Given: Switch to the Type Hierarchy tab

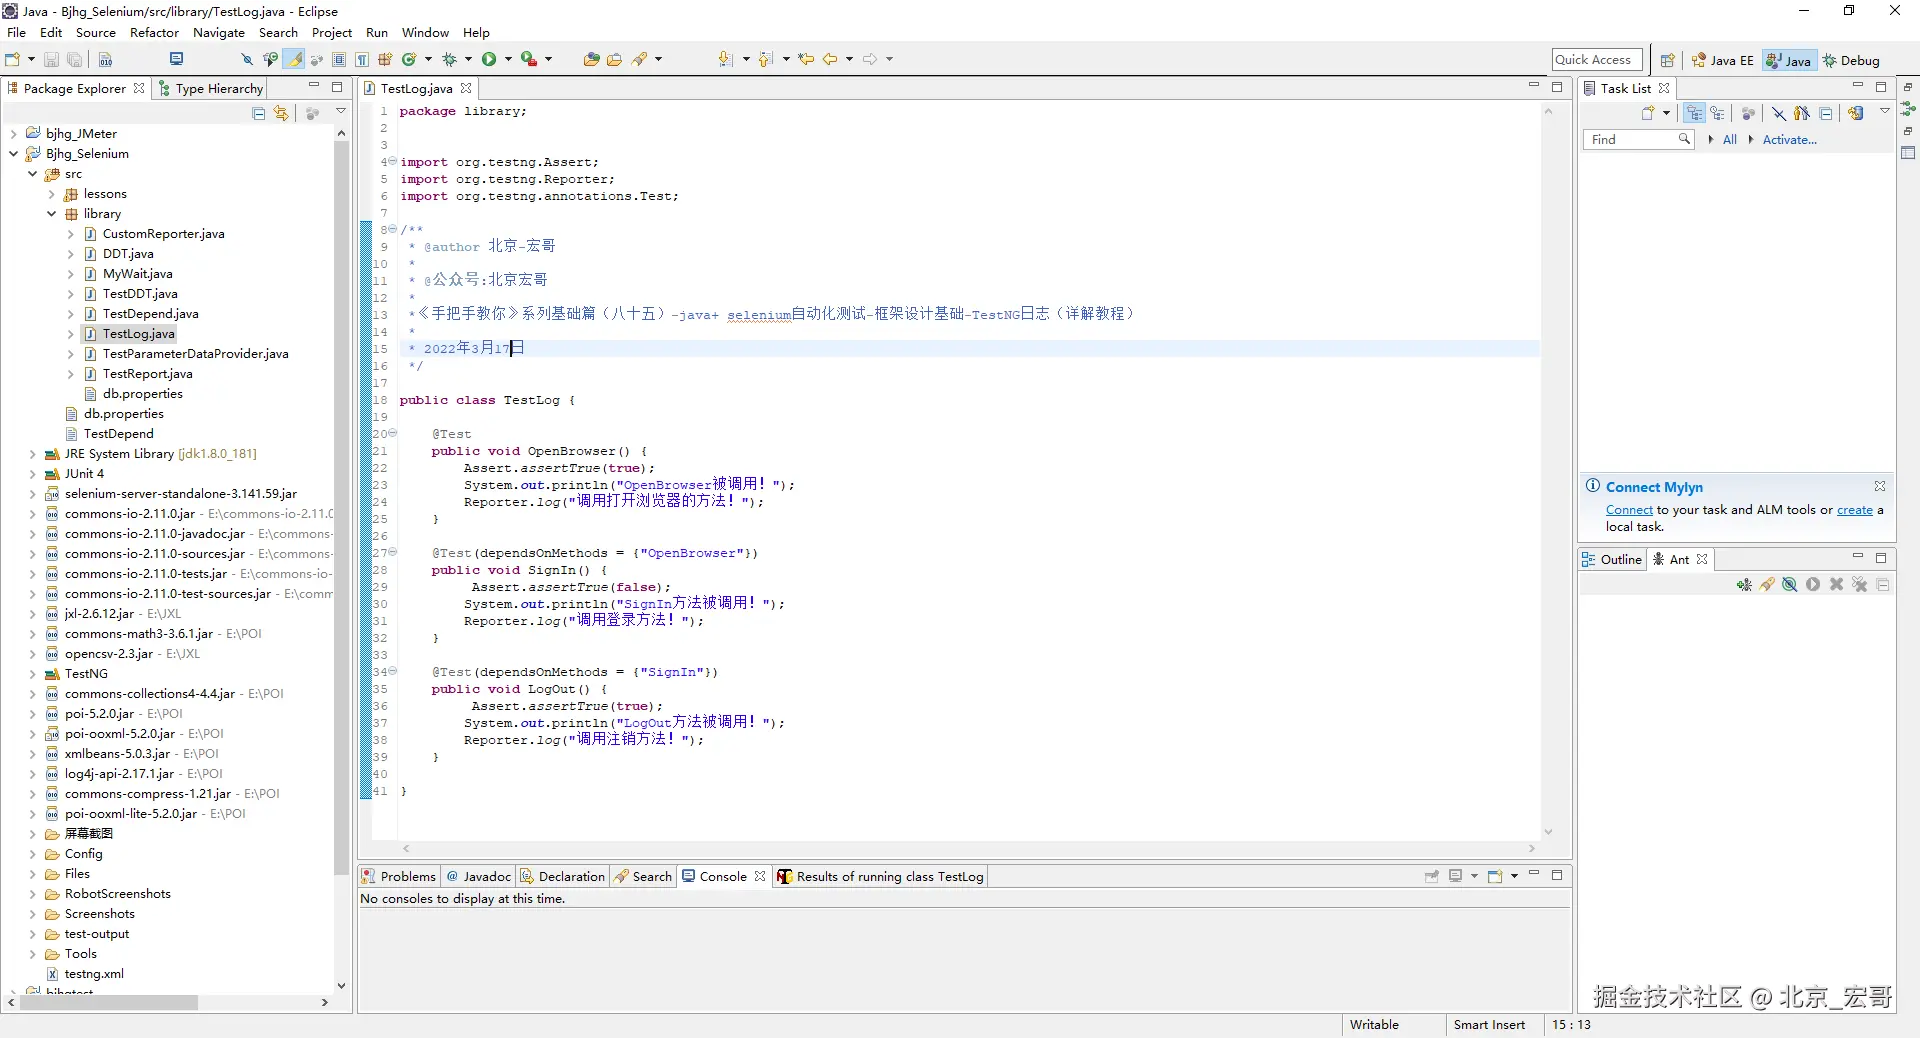Looking at the screenshot, I should click(210, 88).
